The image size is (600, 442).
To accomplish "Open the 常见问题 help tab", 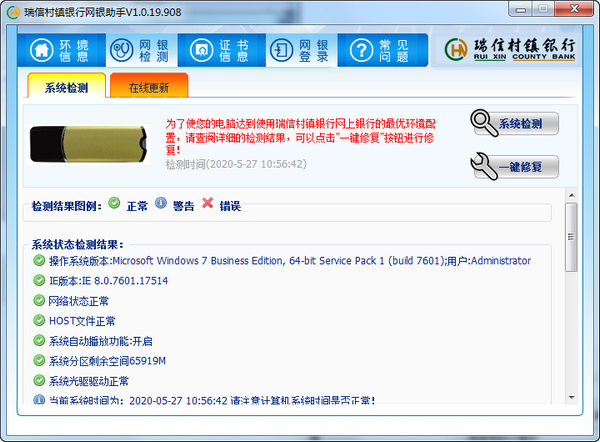I will 383,50.
